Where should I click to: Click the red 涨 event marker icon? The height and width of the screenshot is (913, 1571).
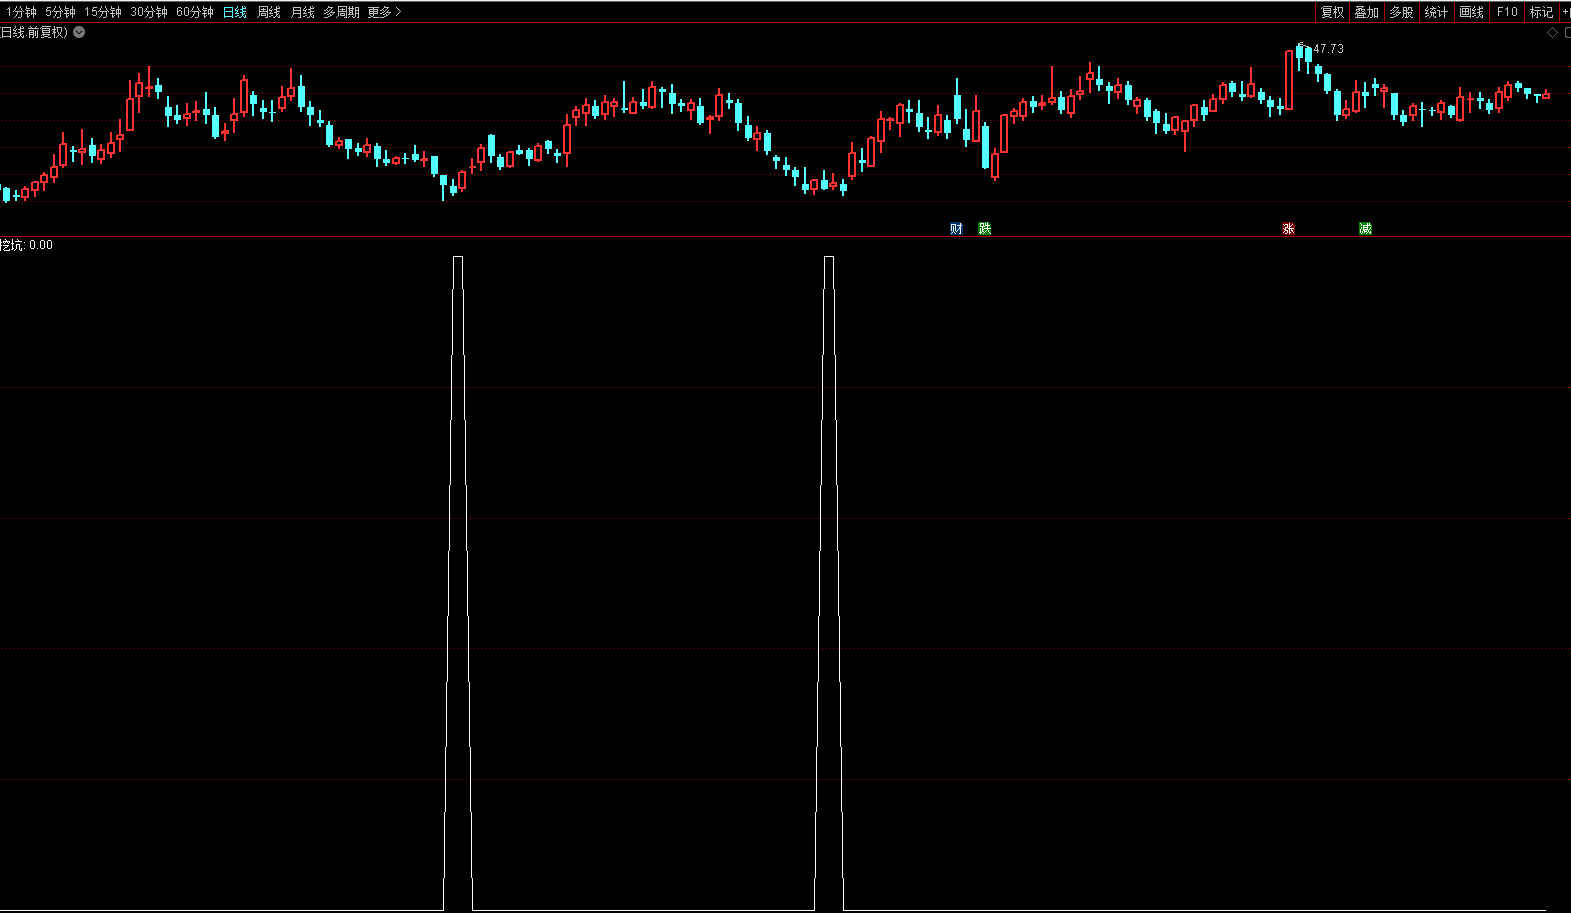pos(1288,229)
